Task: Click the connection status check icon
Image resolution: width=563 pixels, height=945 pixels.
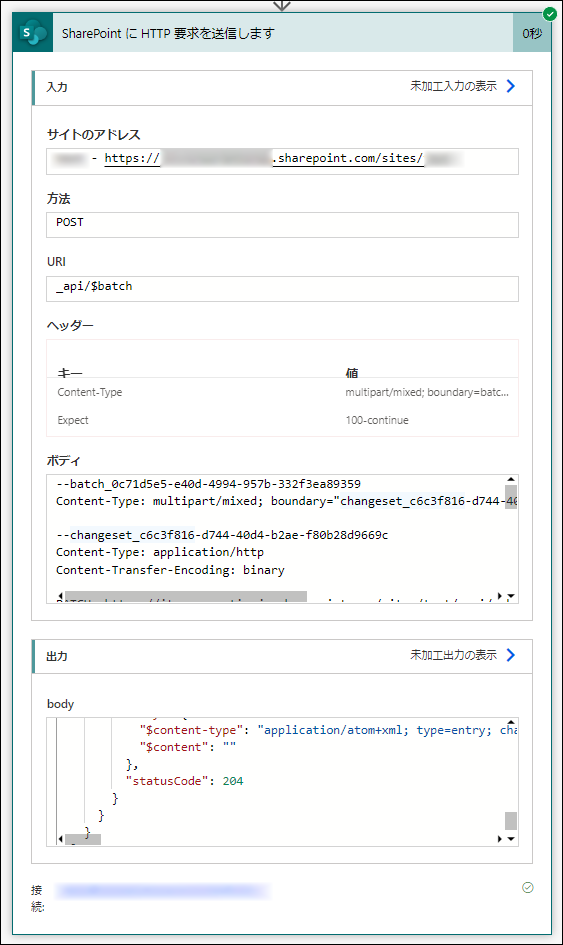Action: pyautogui.click(x=527, y=887)
